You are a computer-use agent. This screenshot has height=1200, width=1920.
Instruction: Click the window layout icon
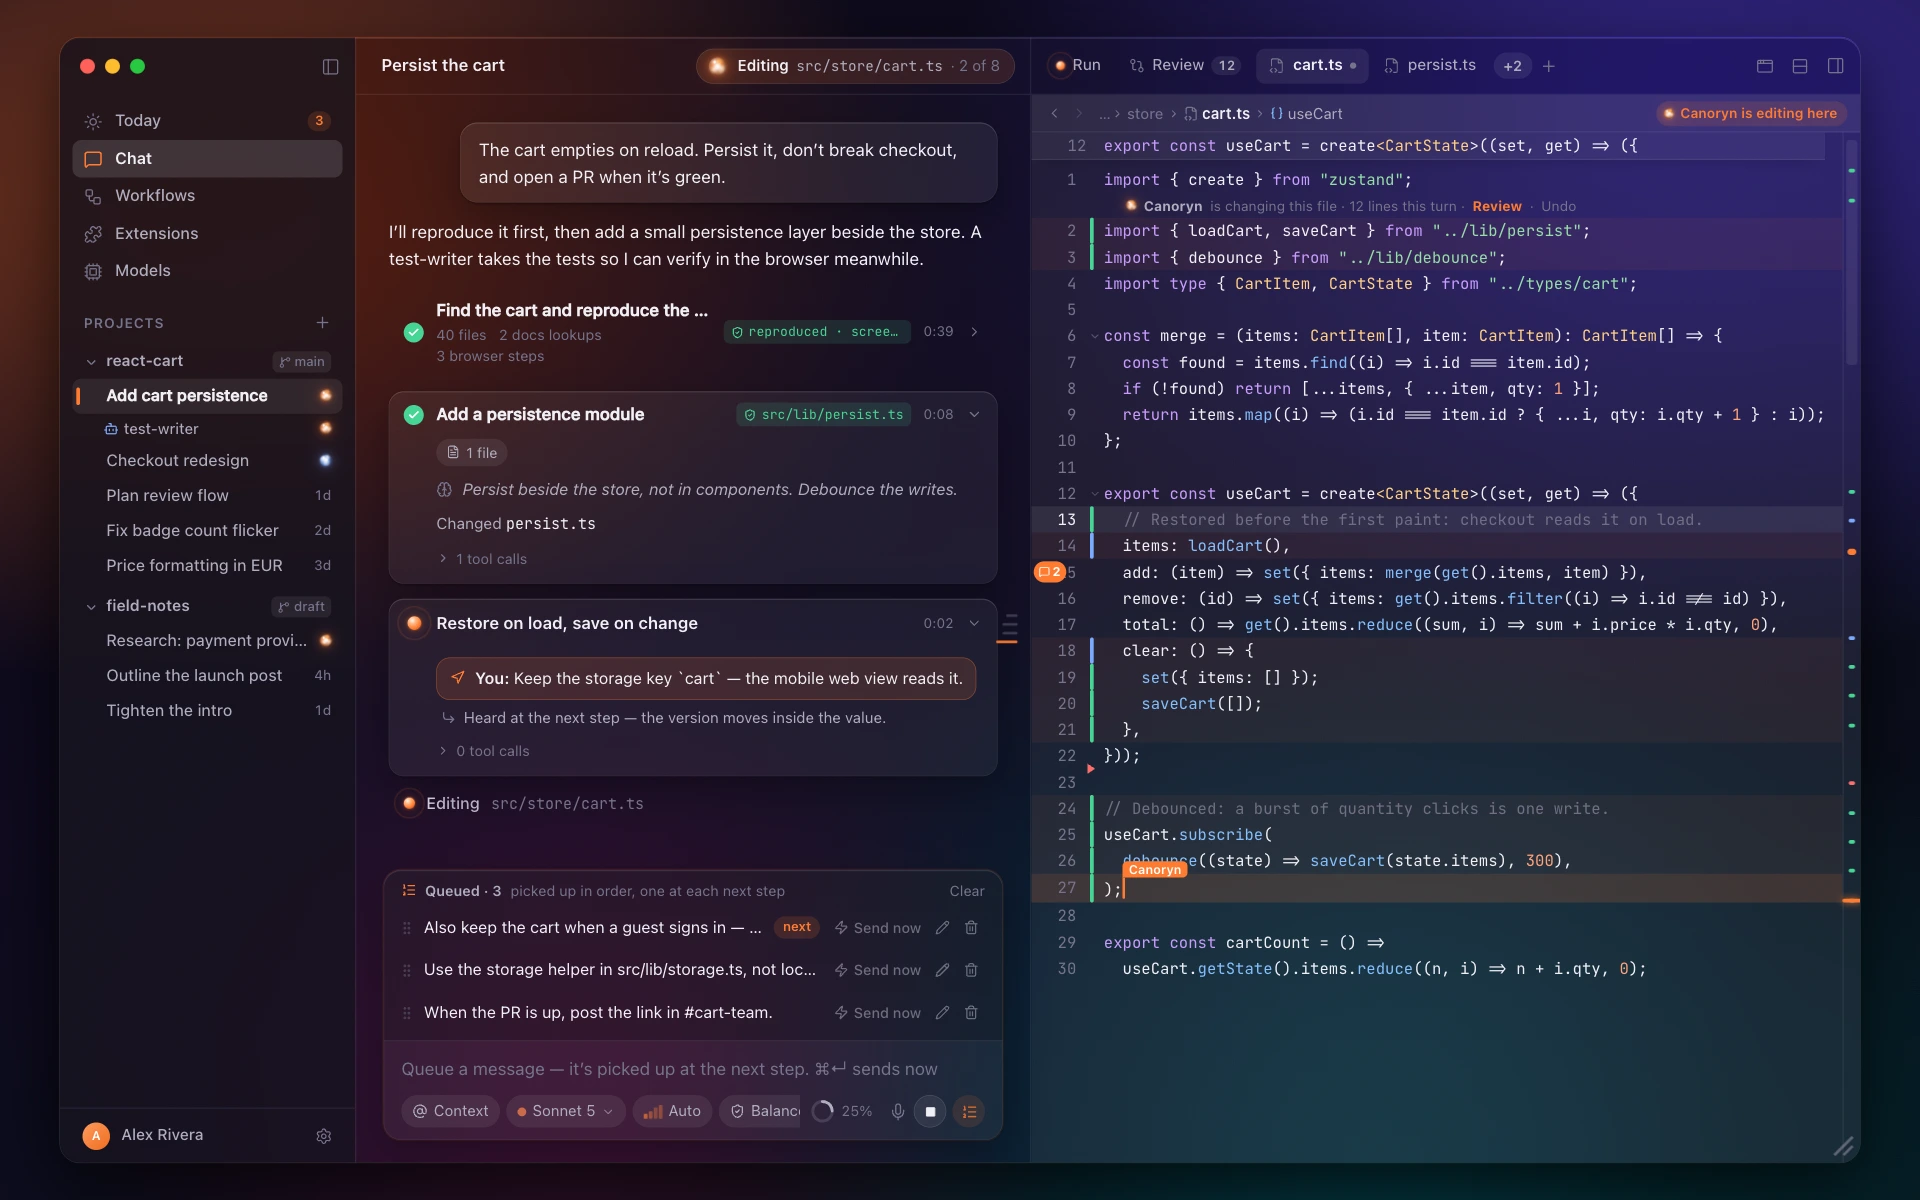point(1765,66)
